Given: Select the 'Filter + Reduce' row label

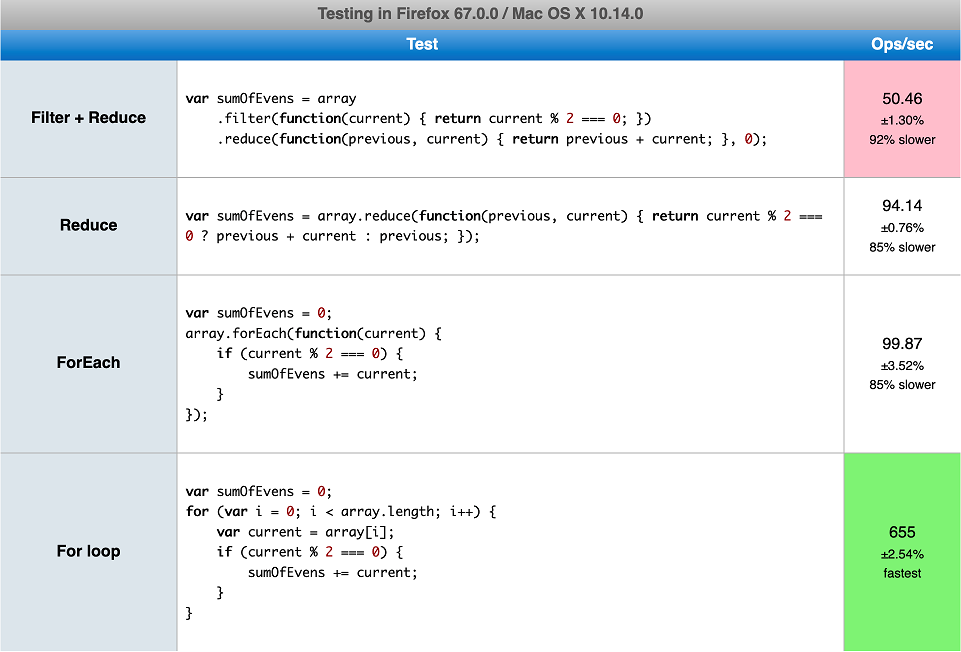Looking at the screenshot, I should coord(89,118).
